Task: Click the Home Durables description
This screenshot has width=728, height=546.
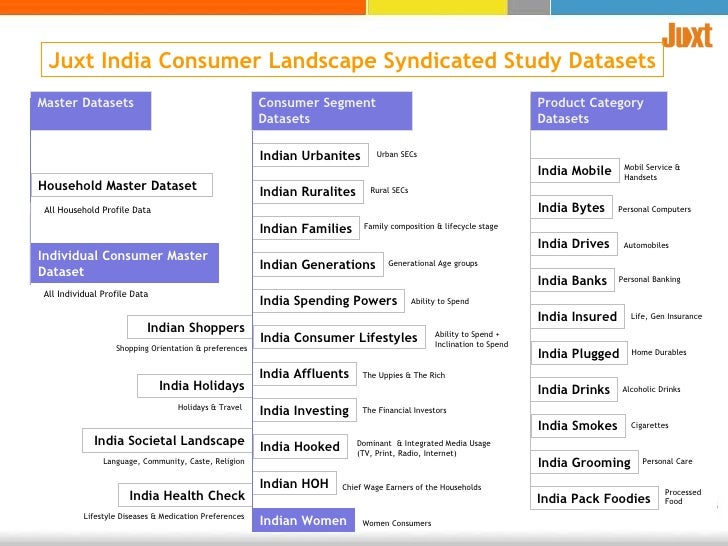Action: click(659, 352)
